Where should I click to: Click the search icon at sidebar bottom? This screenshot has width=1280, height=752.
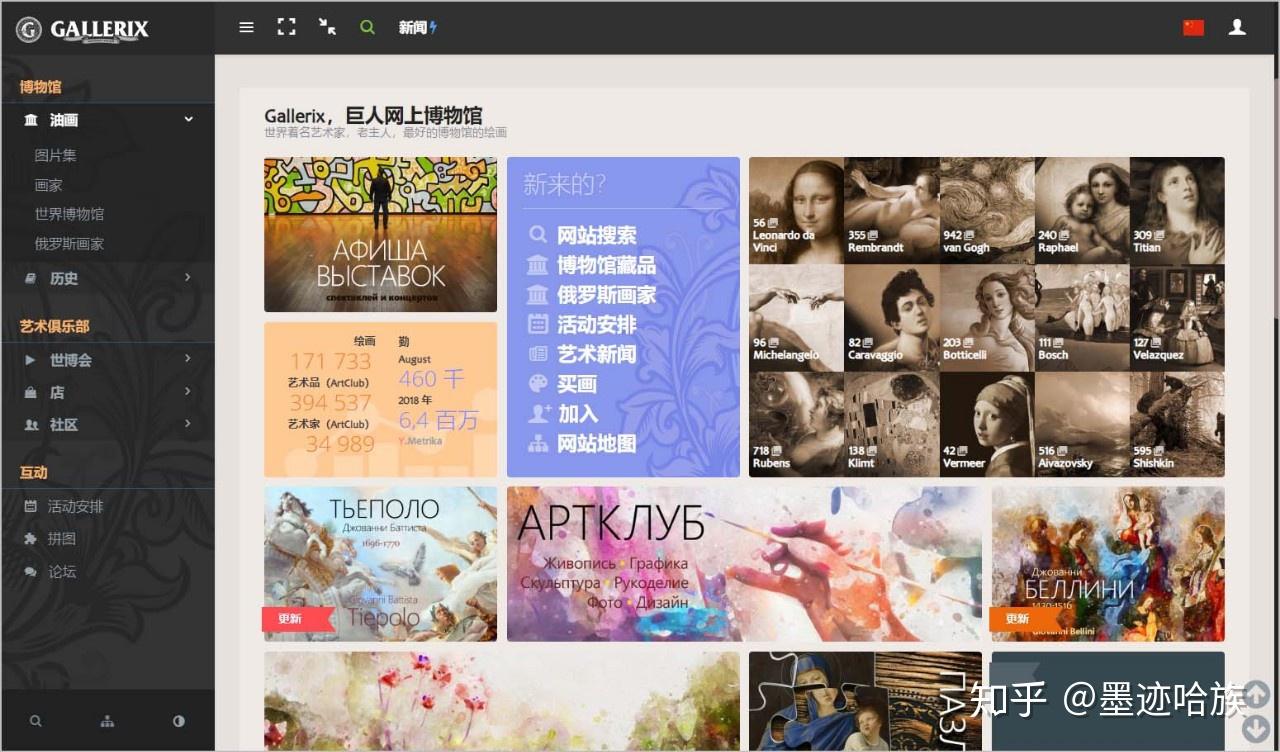pos(36,720)
